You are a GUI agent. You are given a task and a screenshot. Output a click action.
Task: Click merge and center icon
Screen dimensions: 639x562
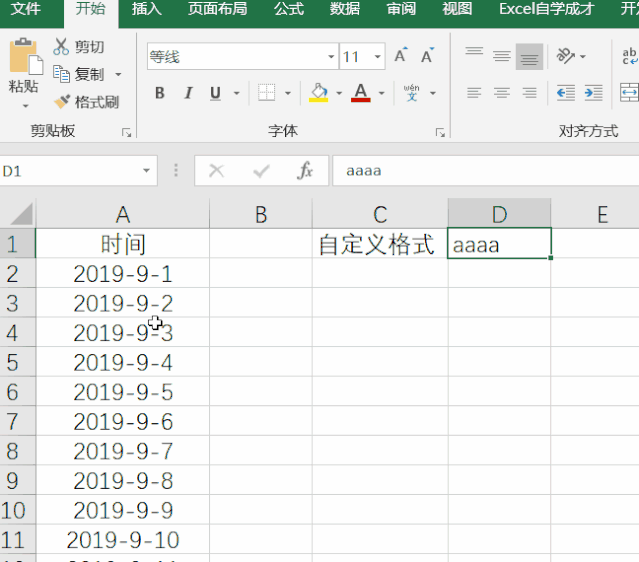[x=629, y=93]
